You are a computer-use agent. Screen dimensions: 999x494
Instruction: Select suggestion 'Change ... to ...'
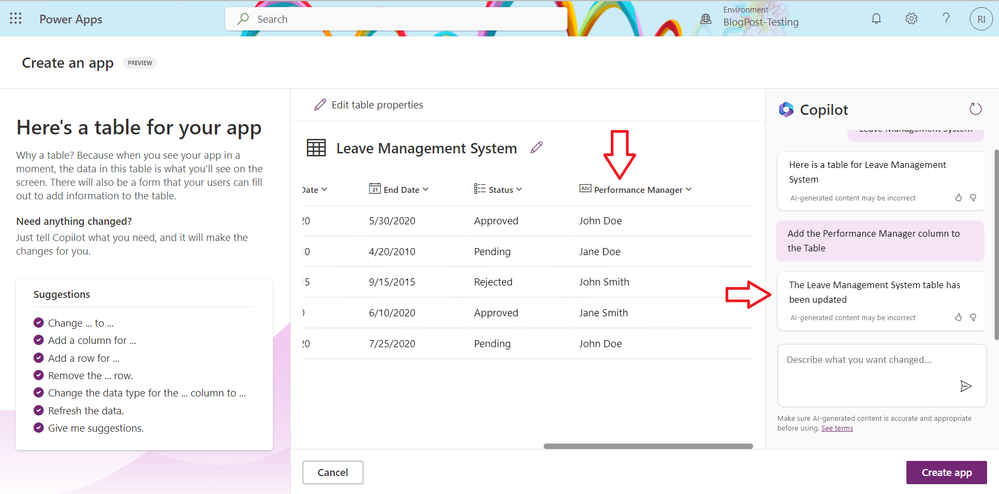[x=81, y=323]
